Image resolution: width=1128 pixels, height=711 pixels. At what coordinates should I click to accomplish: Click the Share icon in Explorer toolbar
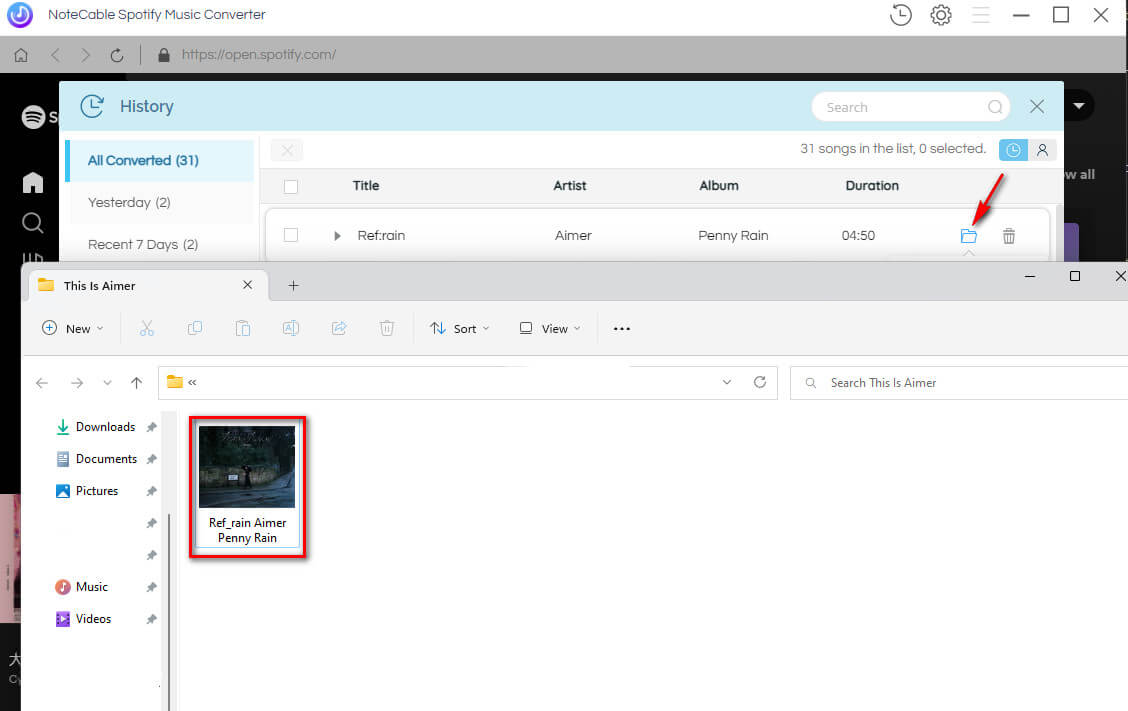pyautogui.click(x=339, y=328)
